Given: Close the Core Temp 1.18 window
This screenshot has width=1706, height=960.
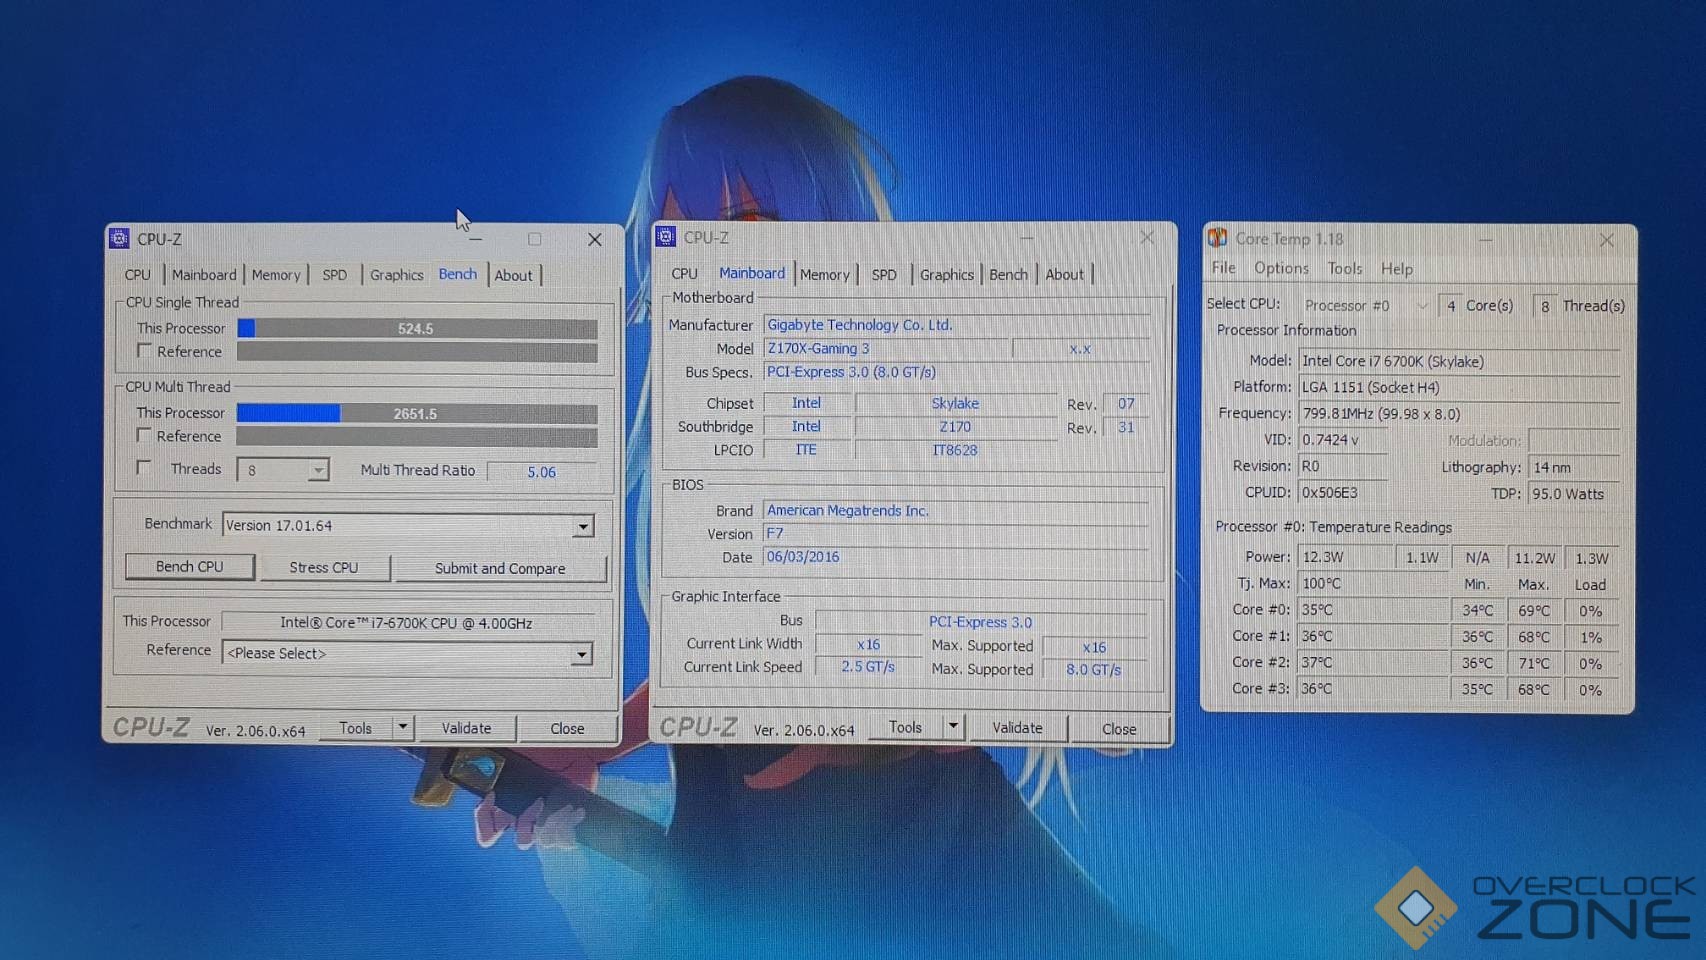Looking at the screenshot, I should (x=1607, y=240).
